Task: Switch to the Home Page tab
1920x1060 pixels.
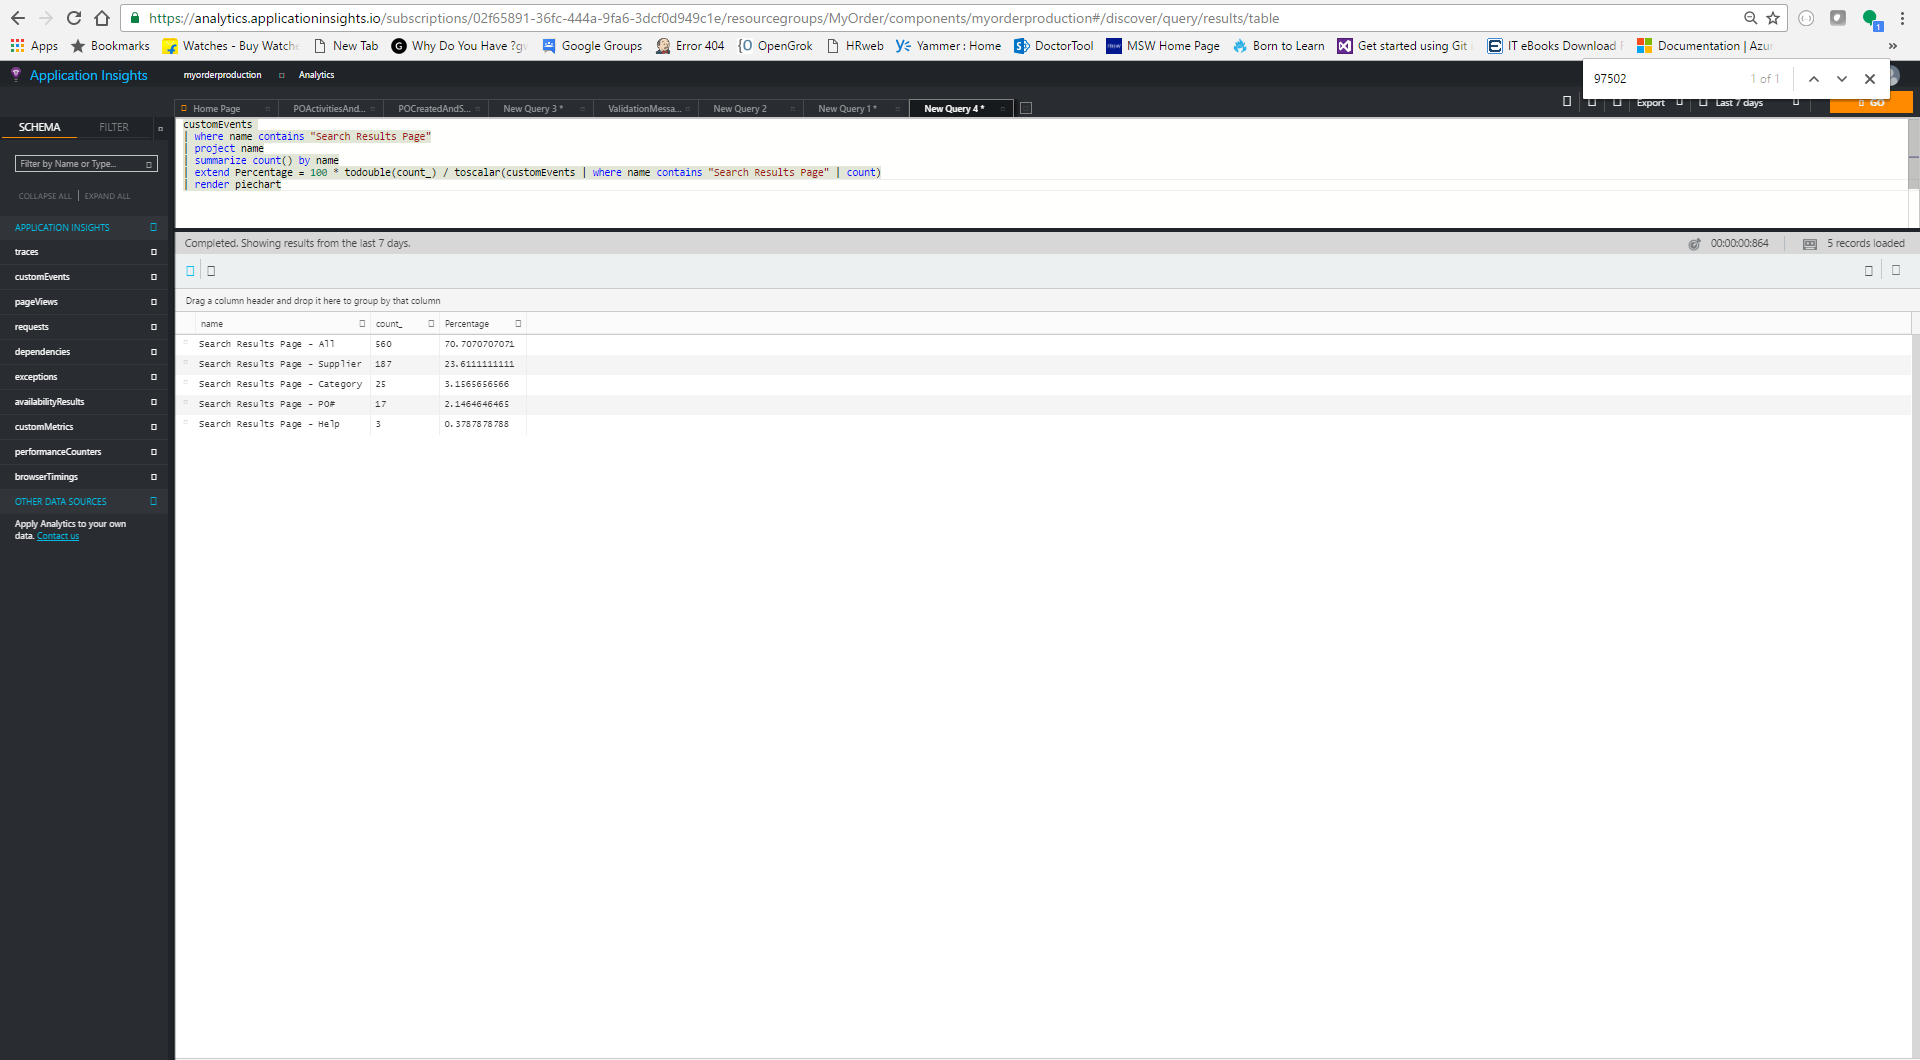Action: point(216,109)
